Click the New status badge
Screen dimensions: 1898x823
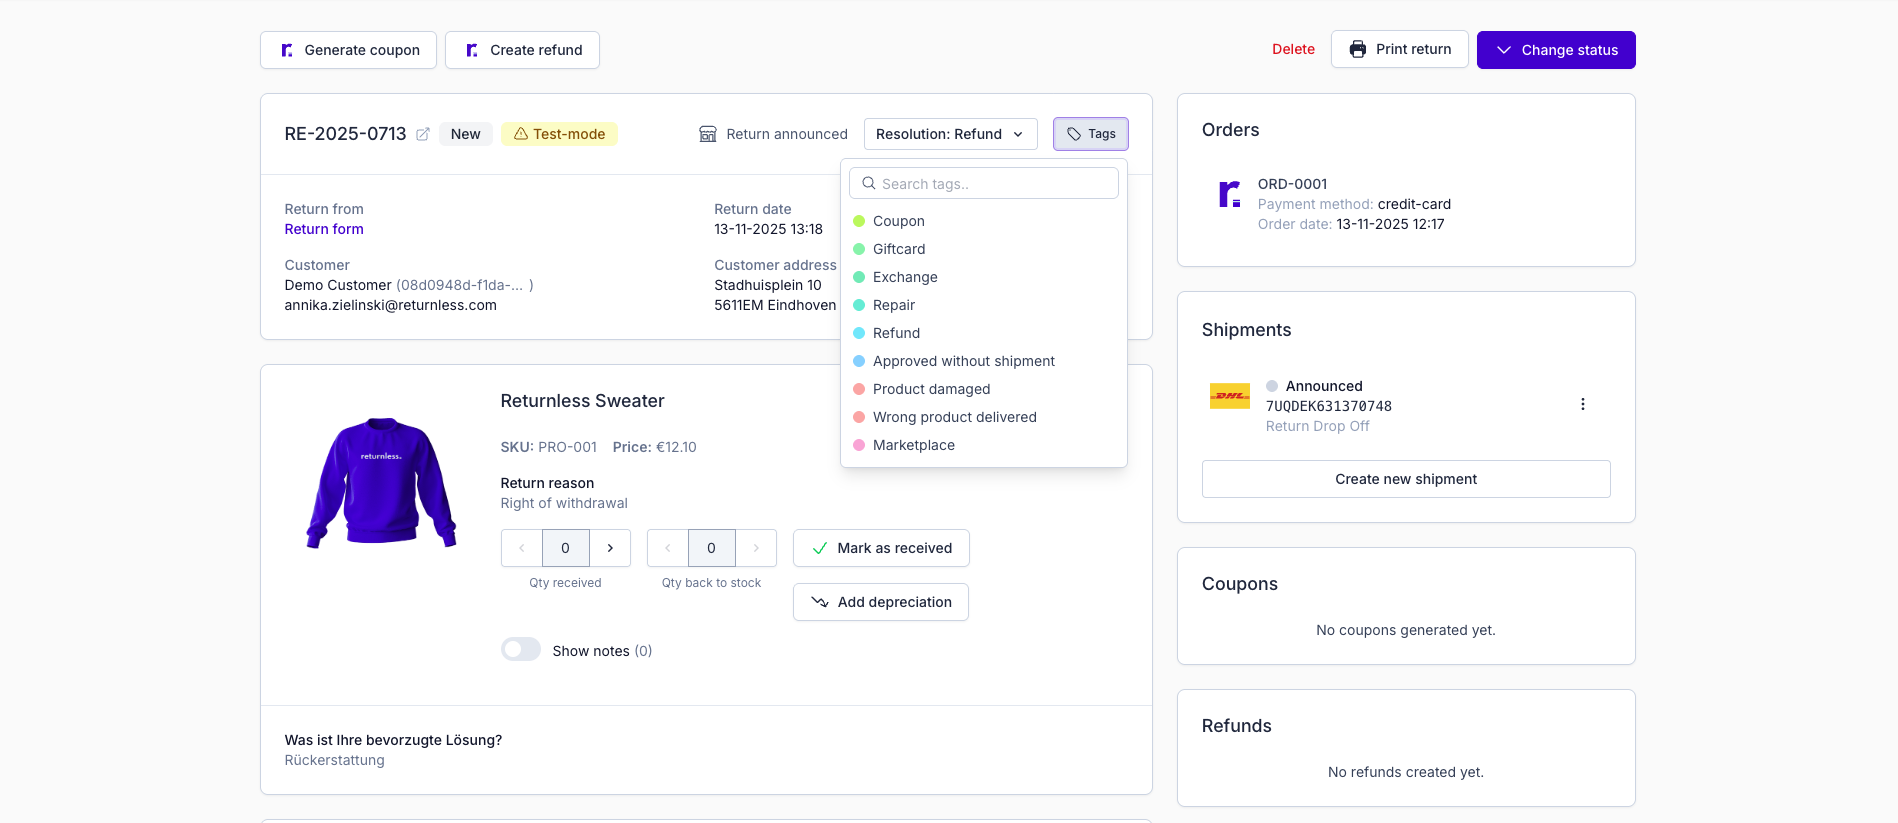click(x=465, y=134)
